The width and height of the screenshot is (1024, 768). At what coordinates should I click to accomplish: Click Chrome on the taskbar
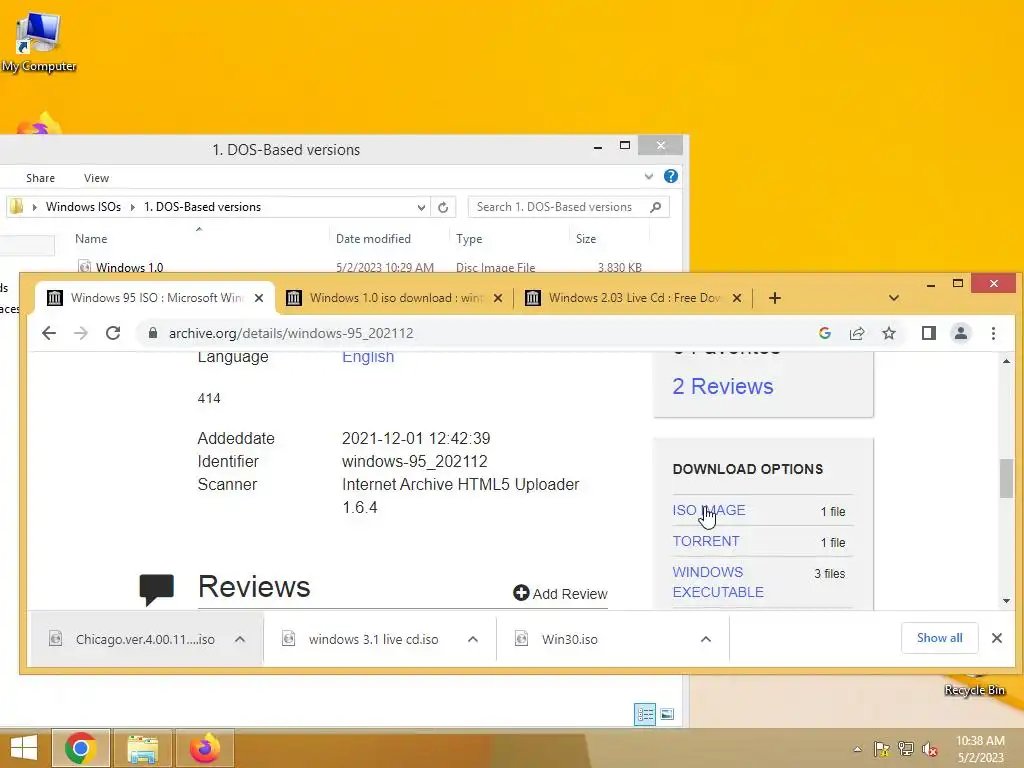click(81, 748)
